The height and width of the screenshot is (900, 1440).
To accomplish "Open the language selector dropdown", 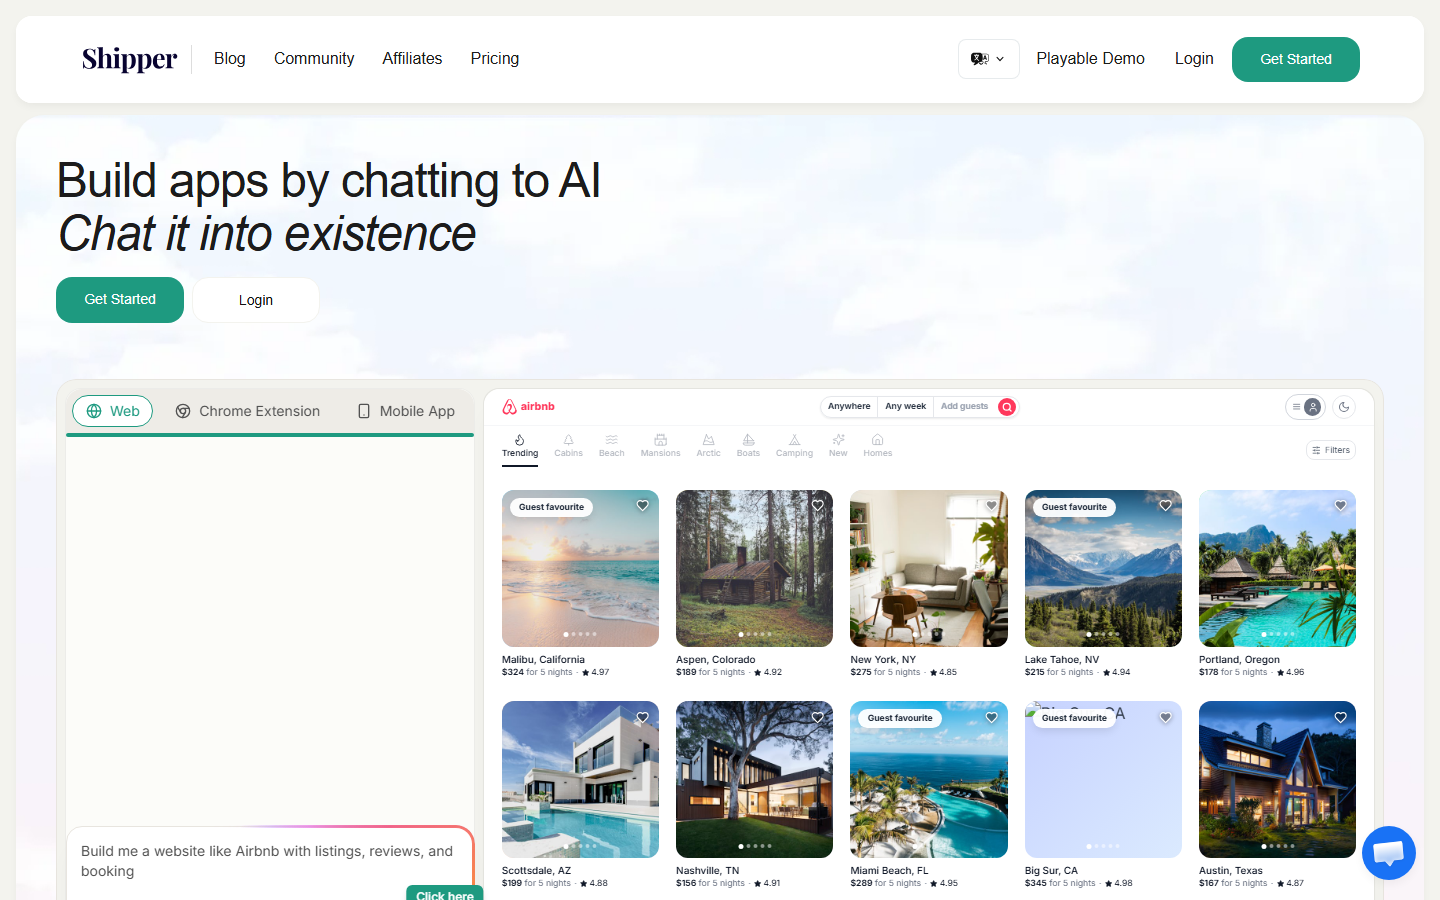I will click(988, 59).
